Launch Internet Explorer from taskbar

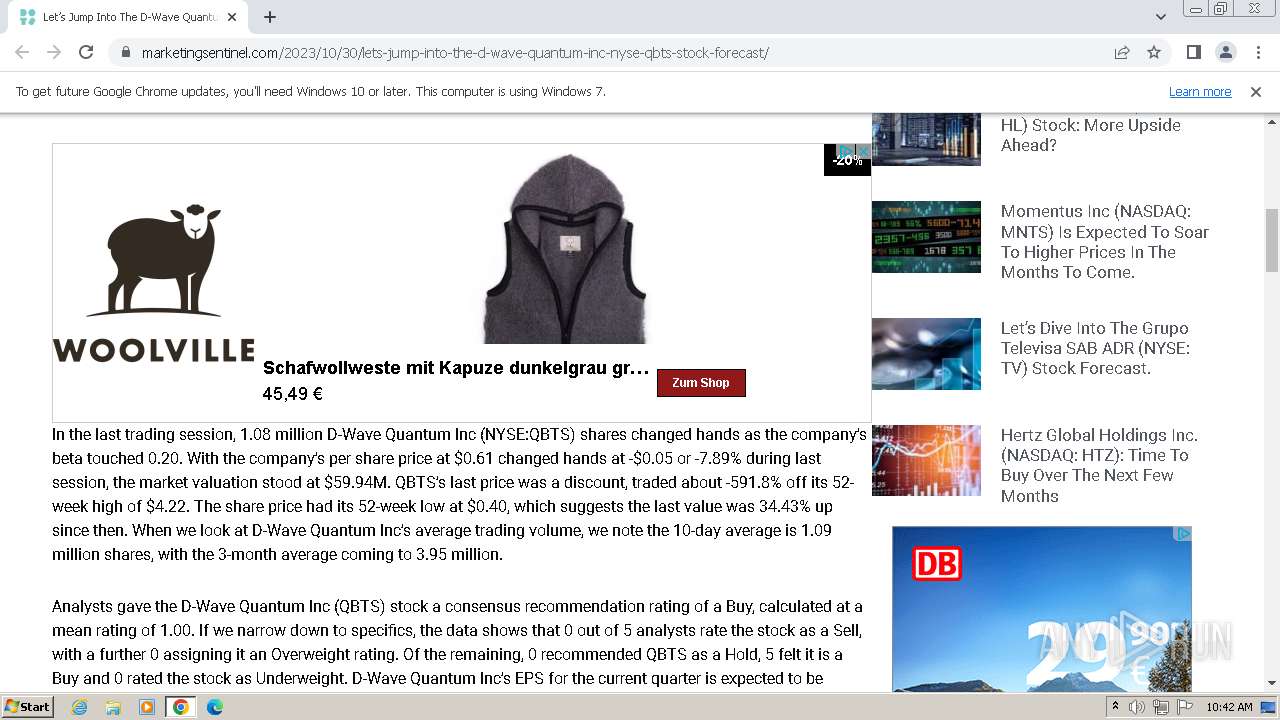tap(80, 707)
